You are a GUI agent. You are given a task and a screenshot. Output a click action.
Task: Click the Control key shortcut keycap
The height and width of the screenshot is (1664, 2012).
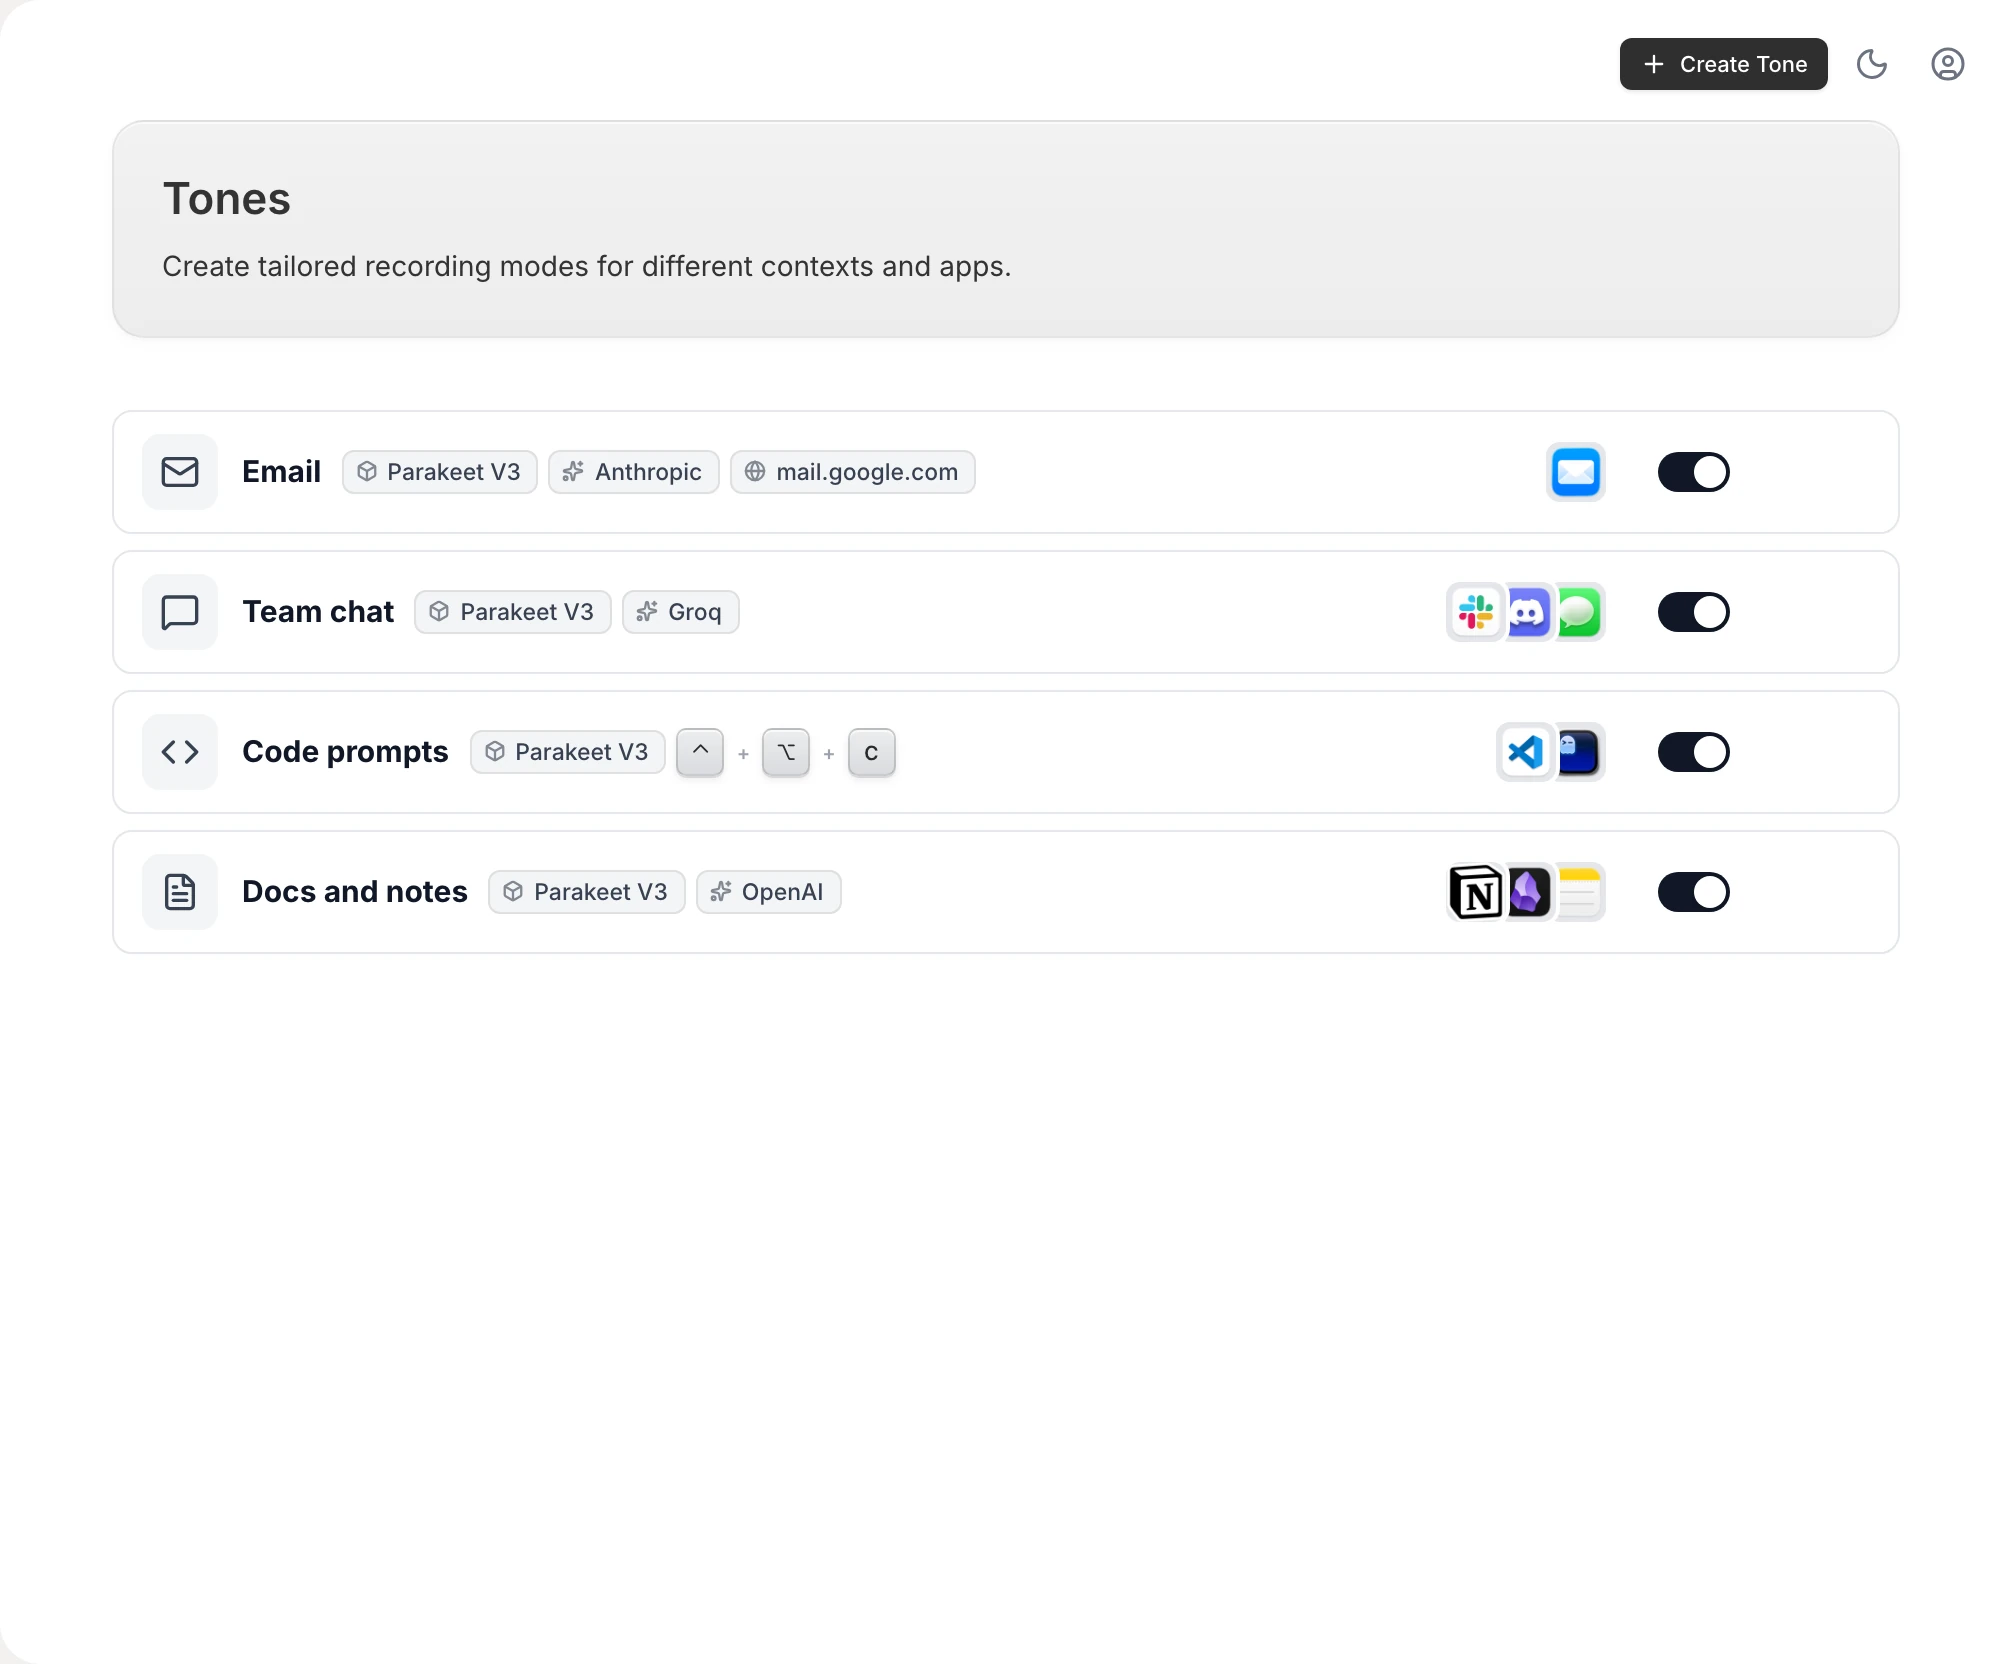[700, 752]
